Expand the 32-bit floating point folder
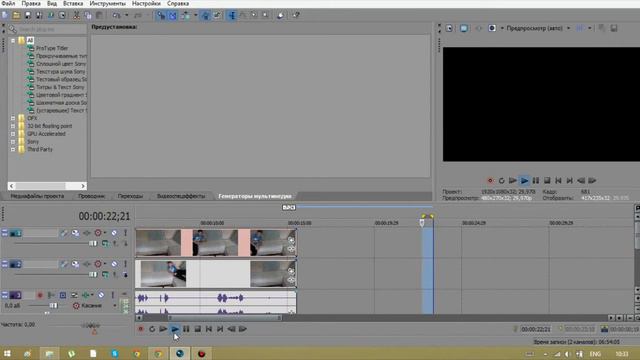 (13, 126)
